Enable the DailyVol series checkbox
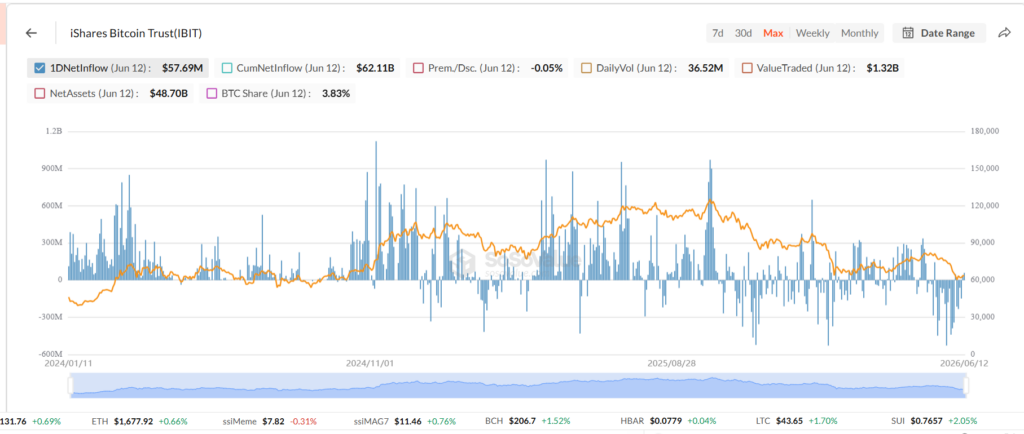This screenshot has width=1024, height=434. click(586, 67)
